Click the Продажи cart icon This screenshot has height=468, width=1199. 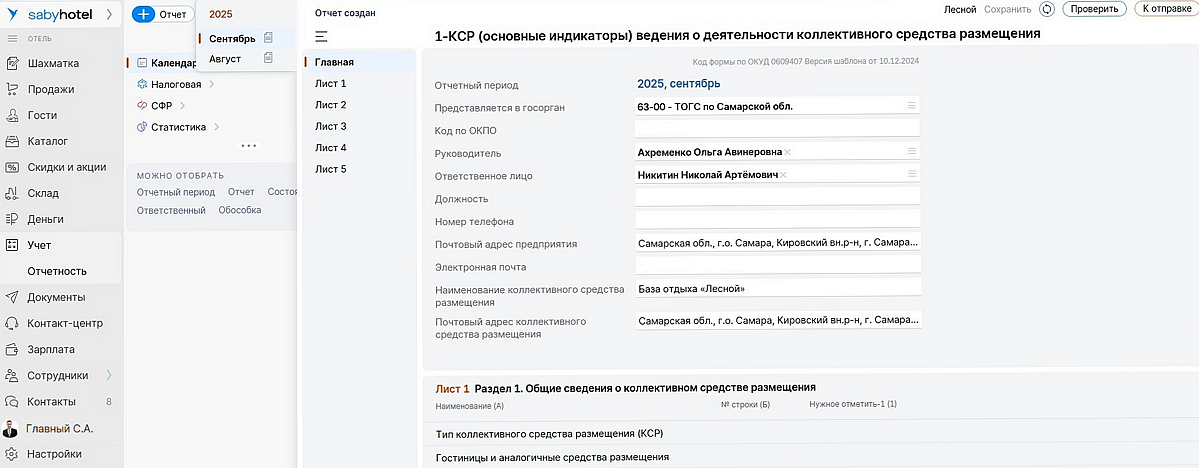click(12, 89)
